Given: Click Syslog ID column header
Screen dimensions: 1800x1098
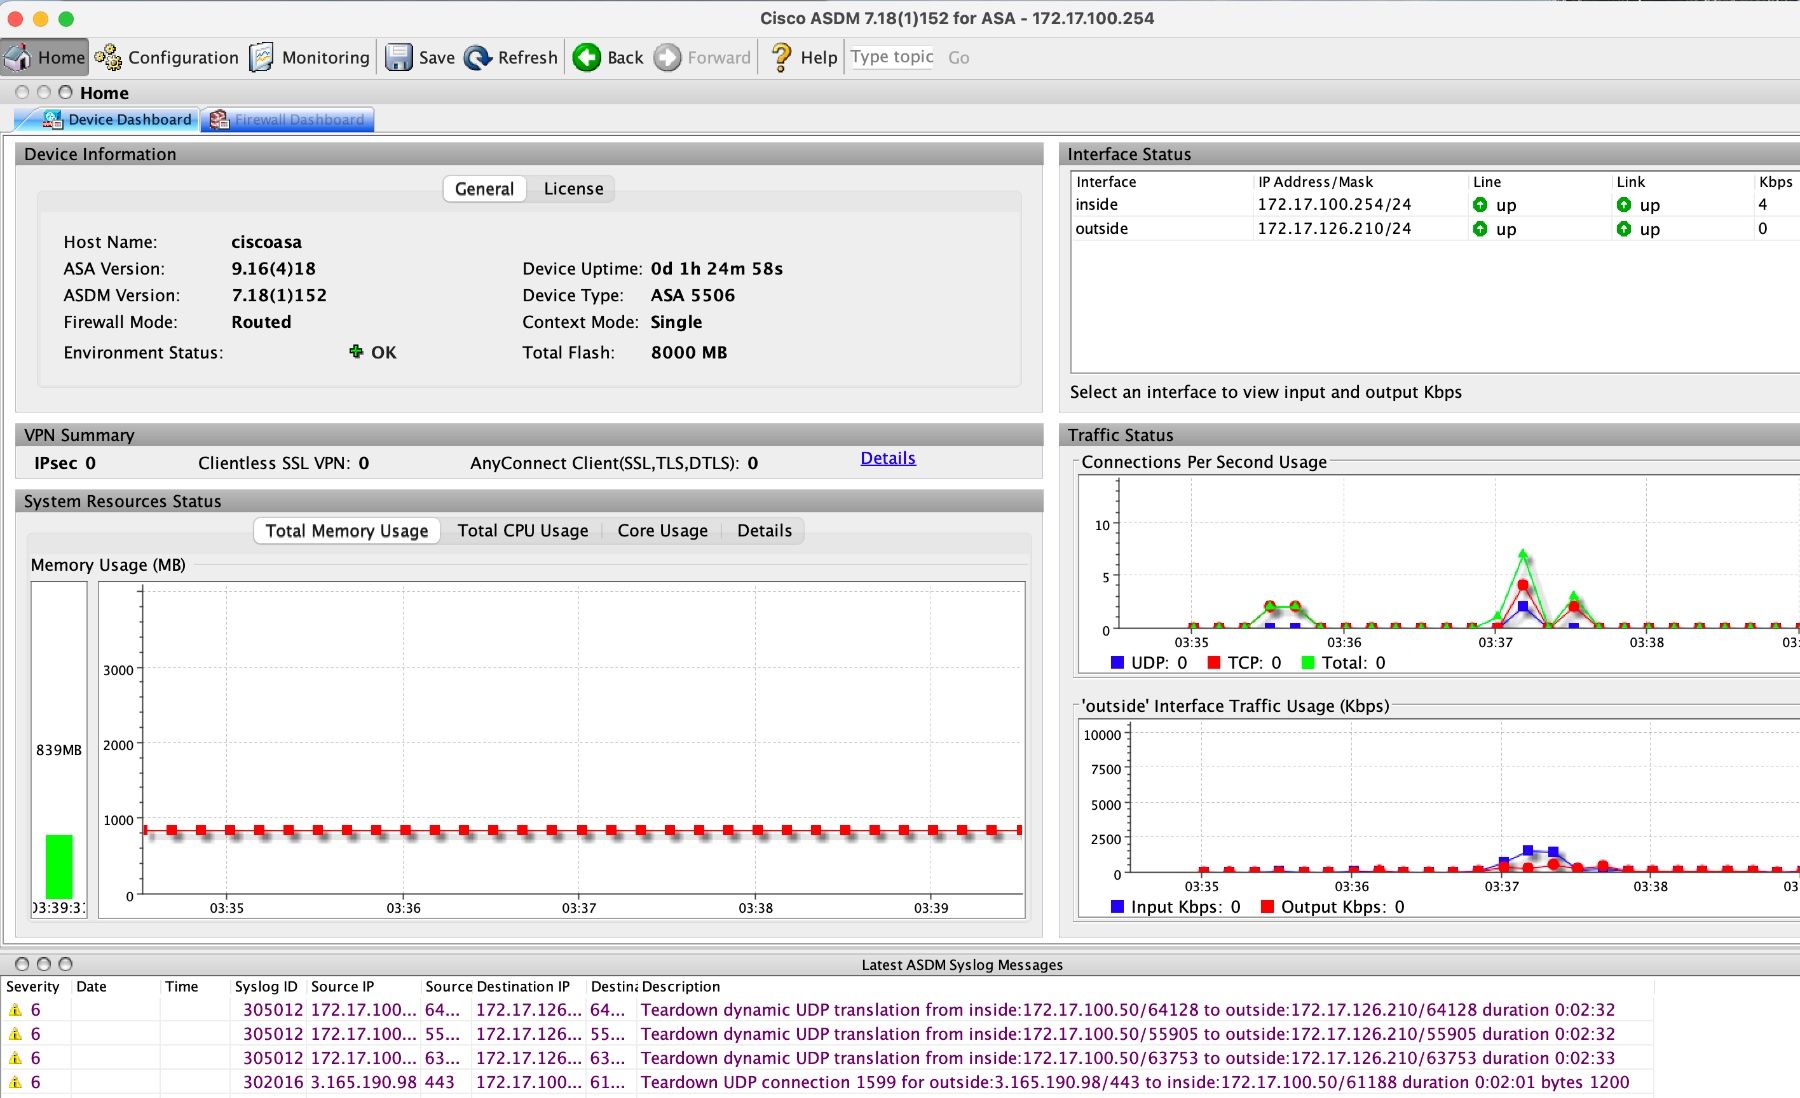Looking at the screenshot, I should (x=266, y=987).
